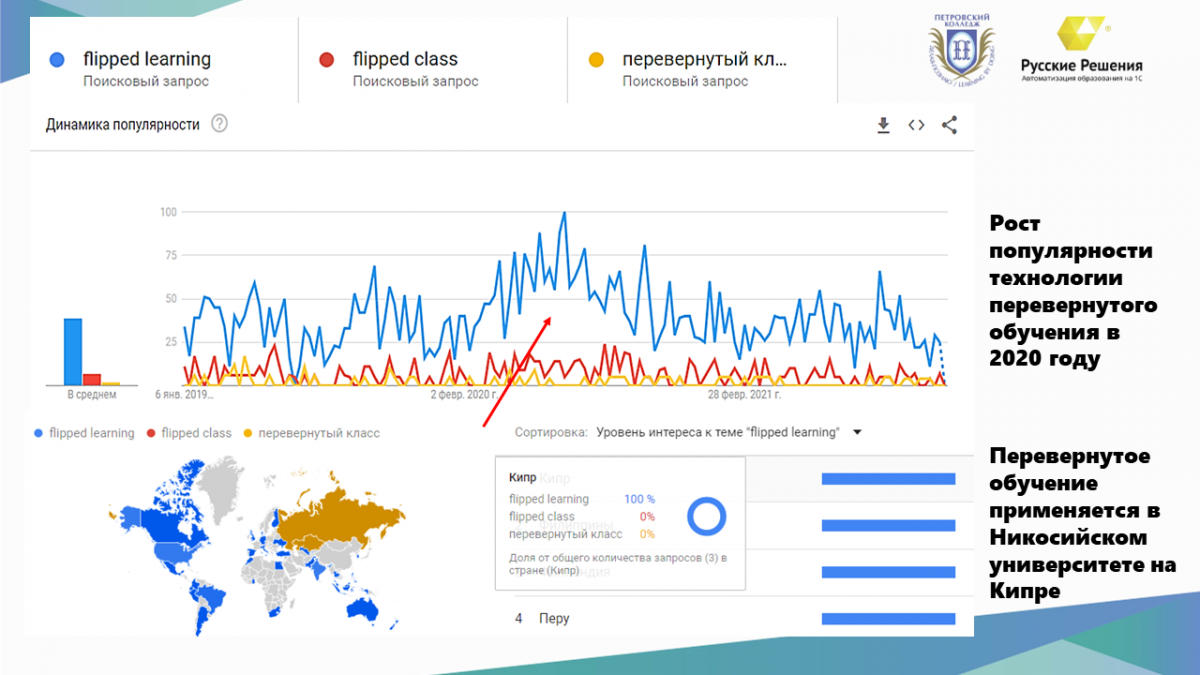Click the blue average bar labeled В среднем
The height and width of the screenshot is (675, 1200).
[72, 351]
